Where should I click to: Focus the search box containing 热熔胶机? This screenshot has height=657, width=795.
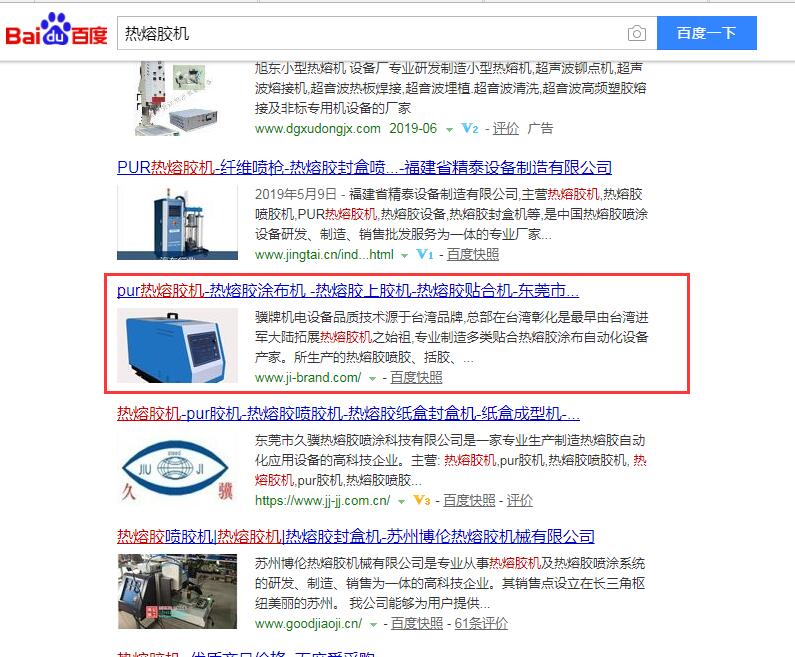click(370, 33)
